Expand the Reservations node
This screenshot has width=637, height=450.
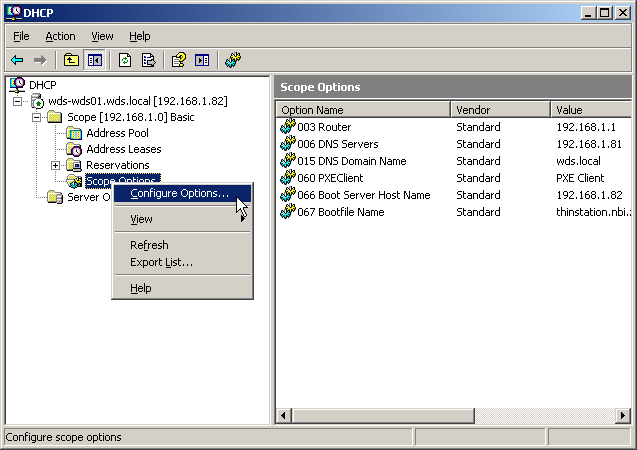(56, 165)
